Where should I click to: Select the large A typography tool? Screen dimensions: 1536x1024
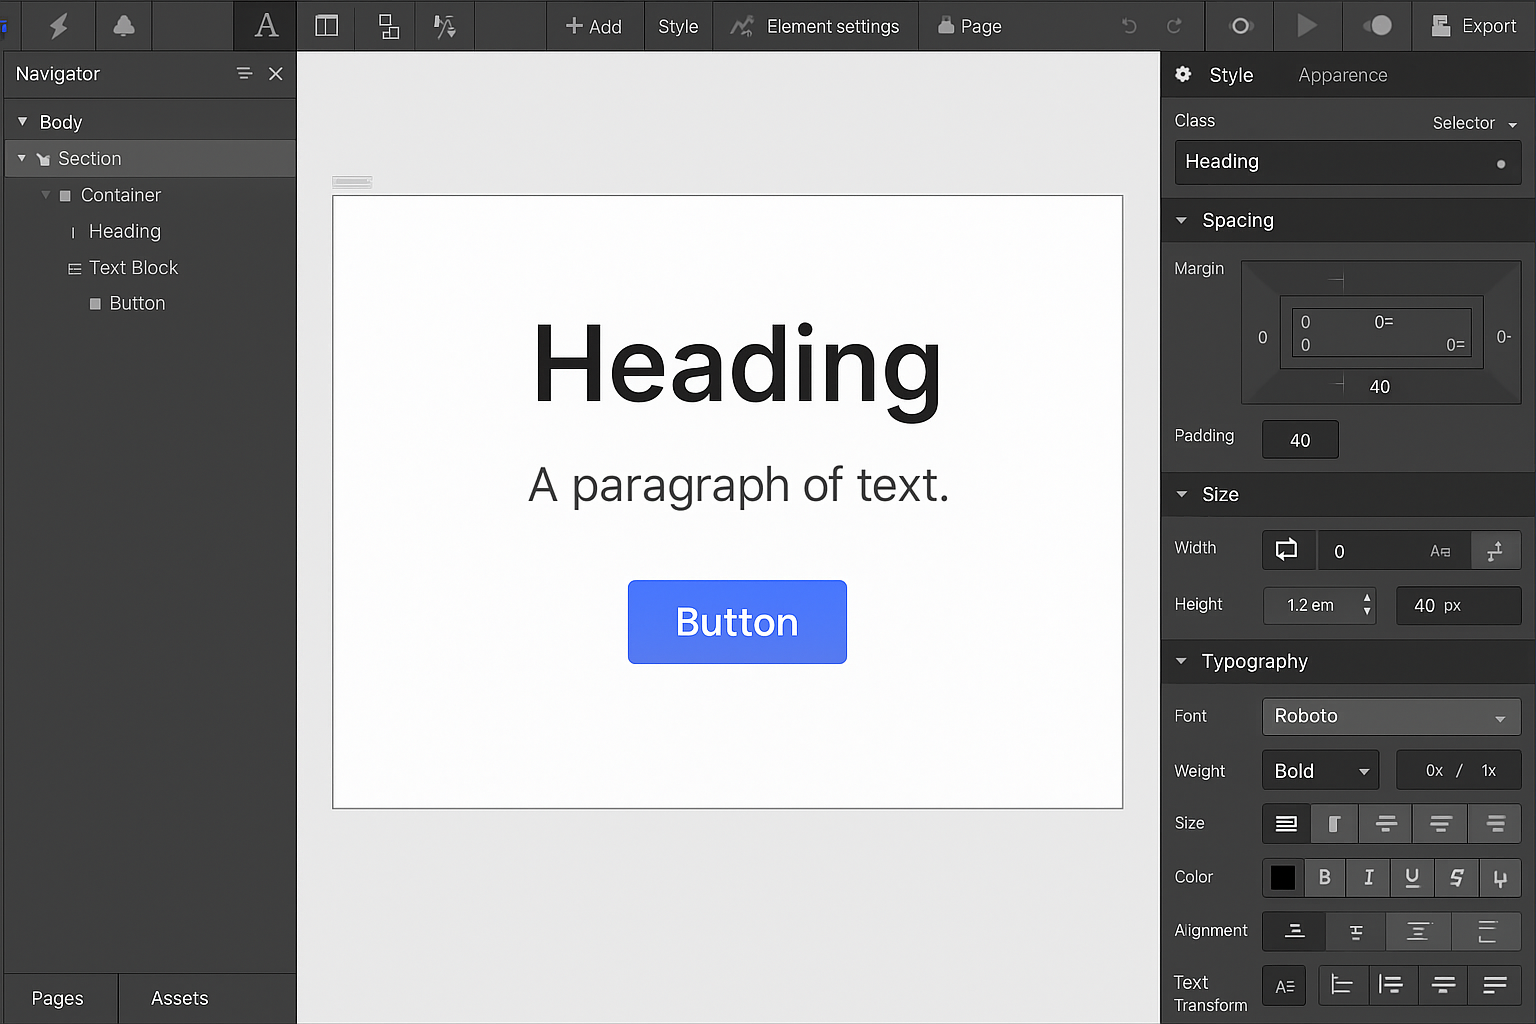(266, 26)
